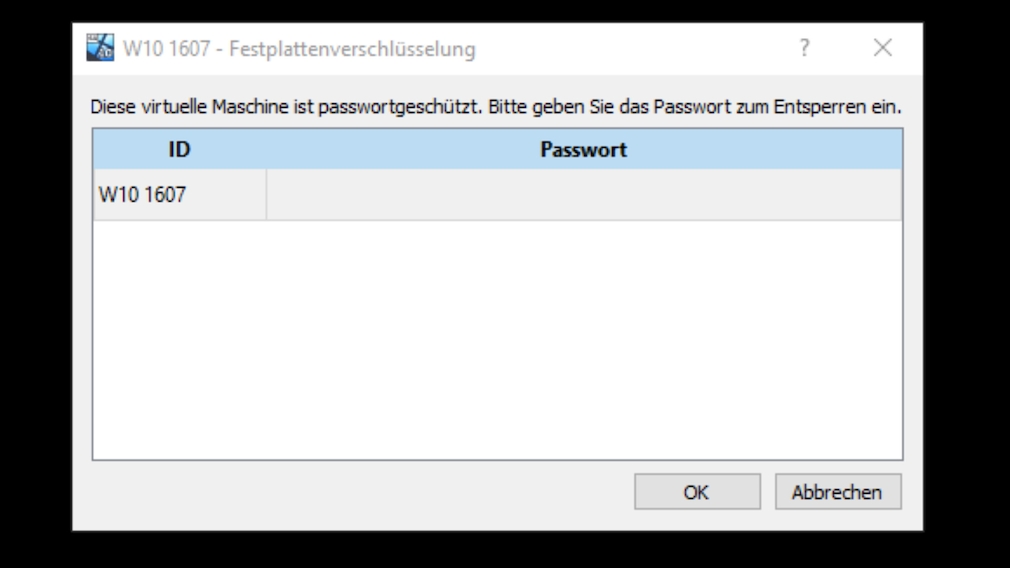Viewport: 1010px width, 568px height.
Task: Close the Festplattenverschlüsselung dialog with X
Action: click(x=883, y=48)
